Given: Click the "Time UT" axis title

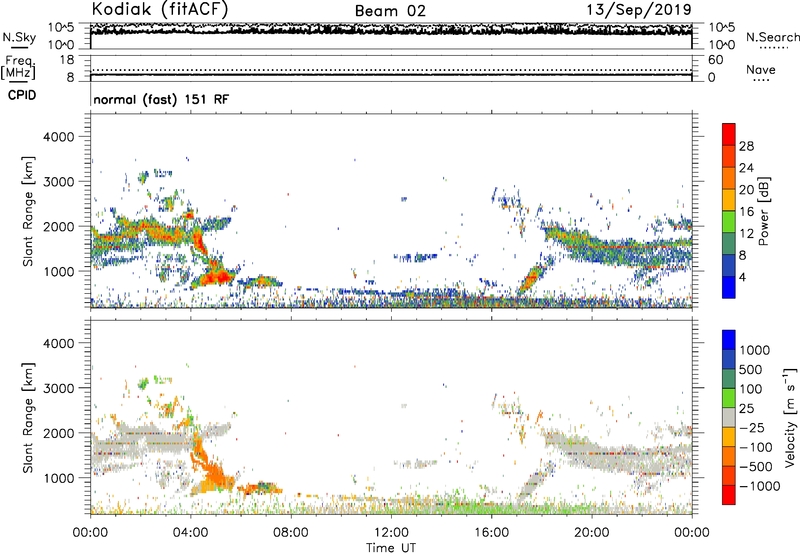Looking at the screenshot, I should (x=391, y=548).
